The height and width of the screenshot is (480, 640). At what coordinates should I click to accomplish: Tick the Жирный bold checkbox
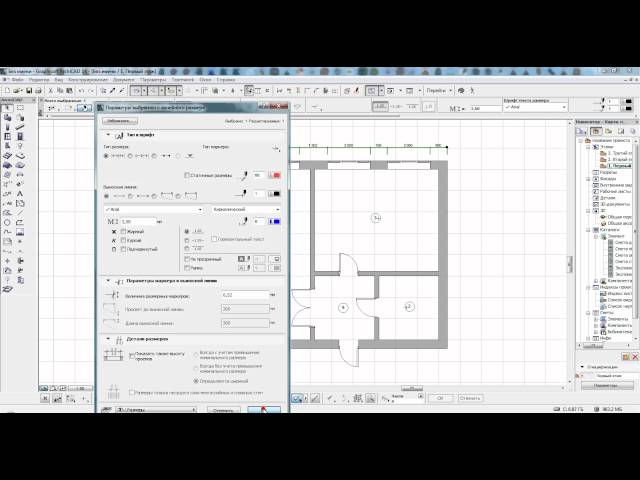pyautogui.click(x=123, y=231)
